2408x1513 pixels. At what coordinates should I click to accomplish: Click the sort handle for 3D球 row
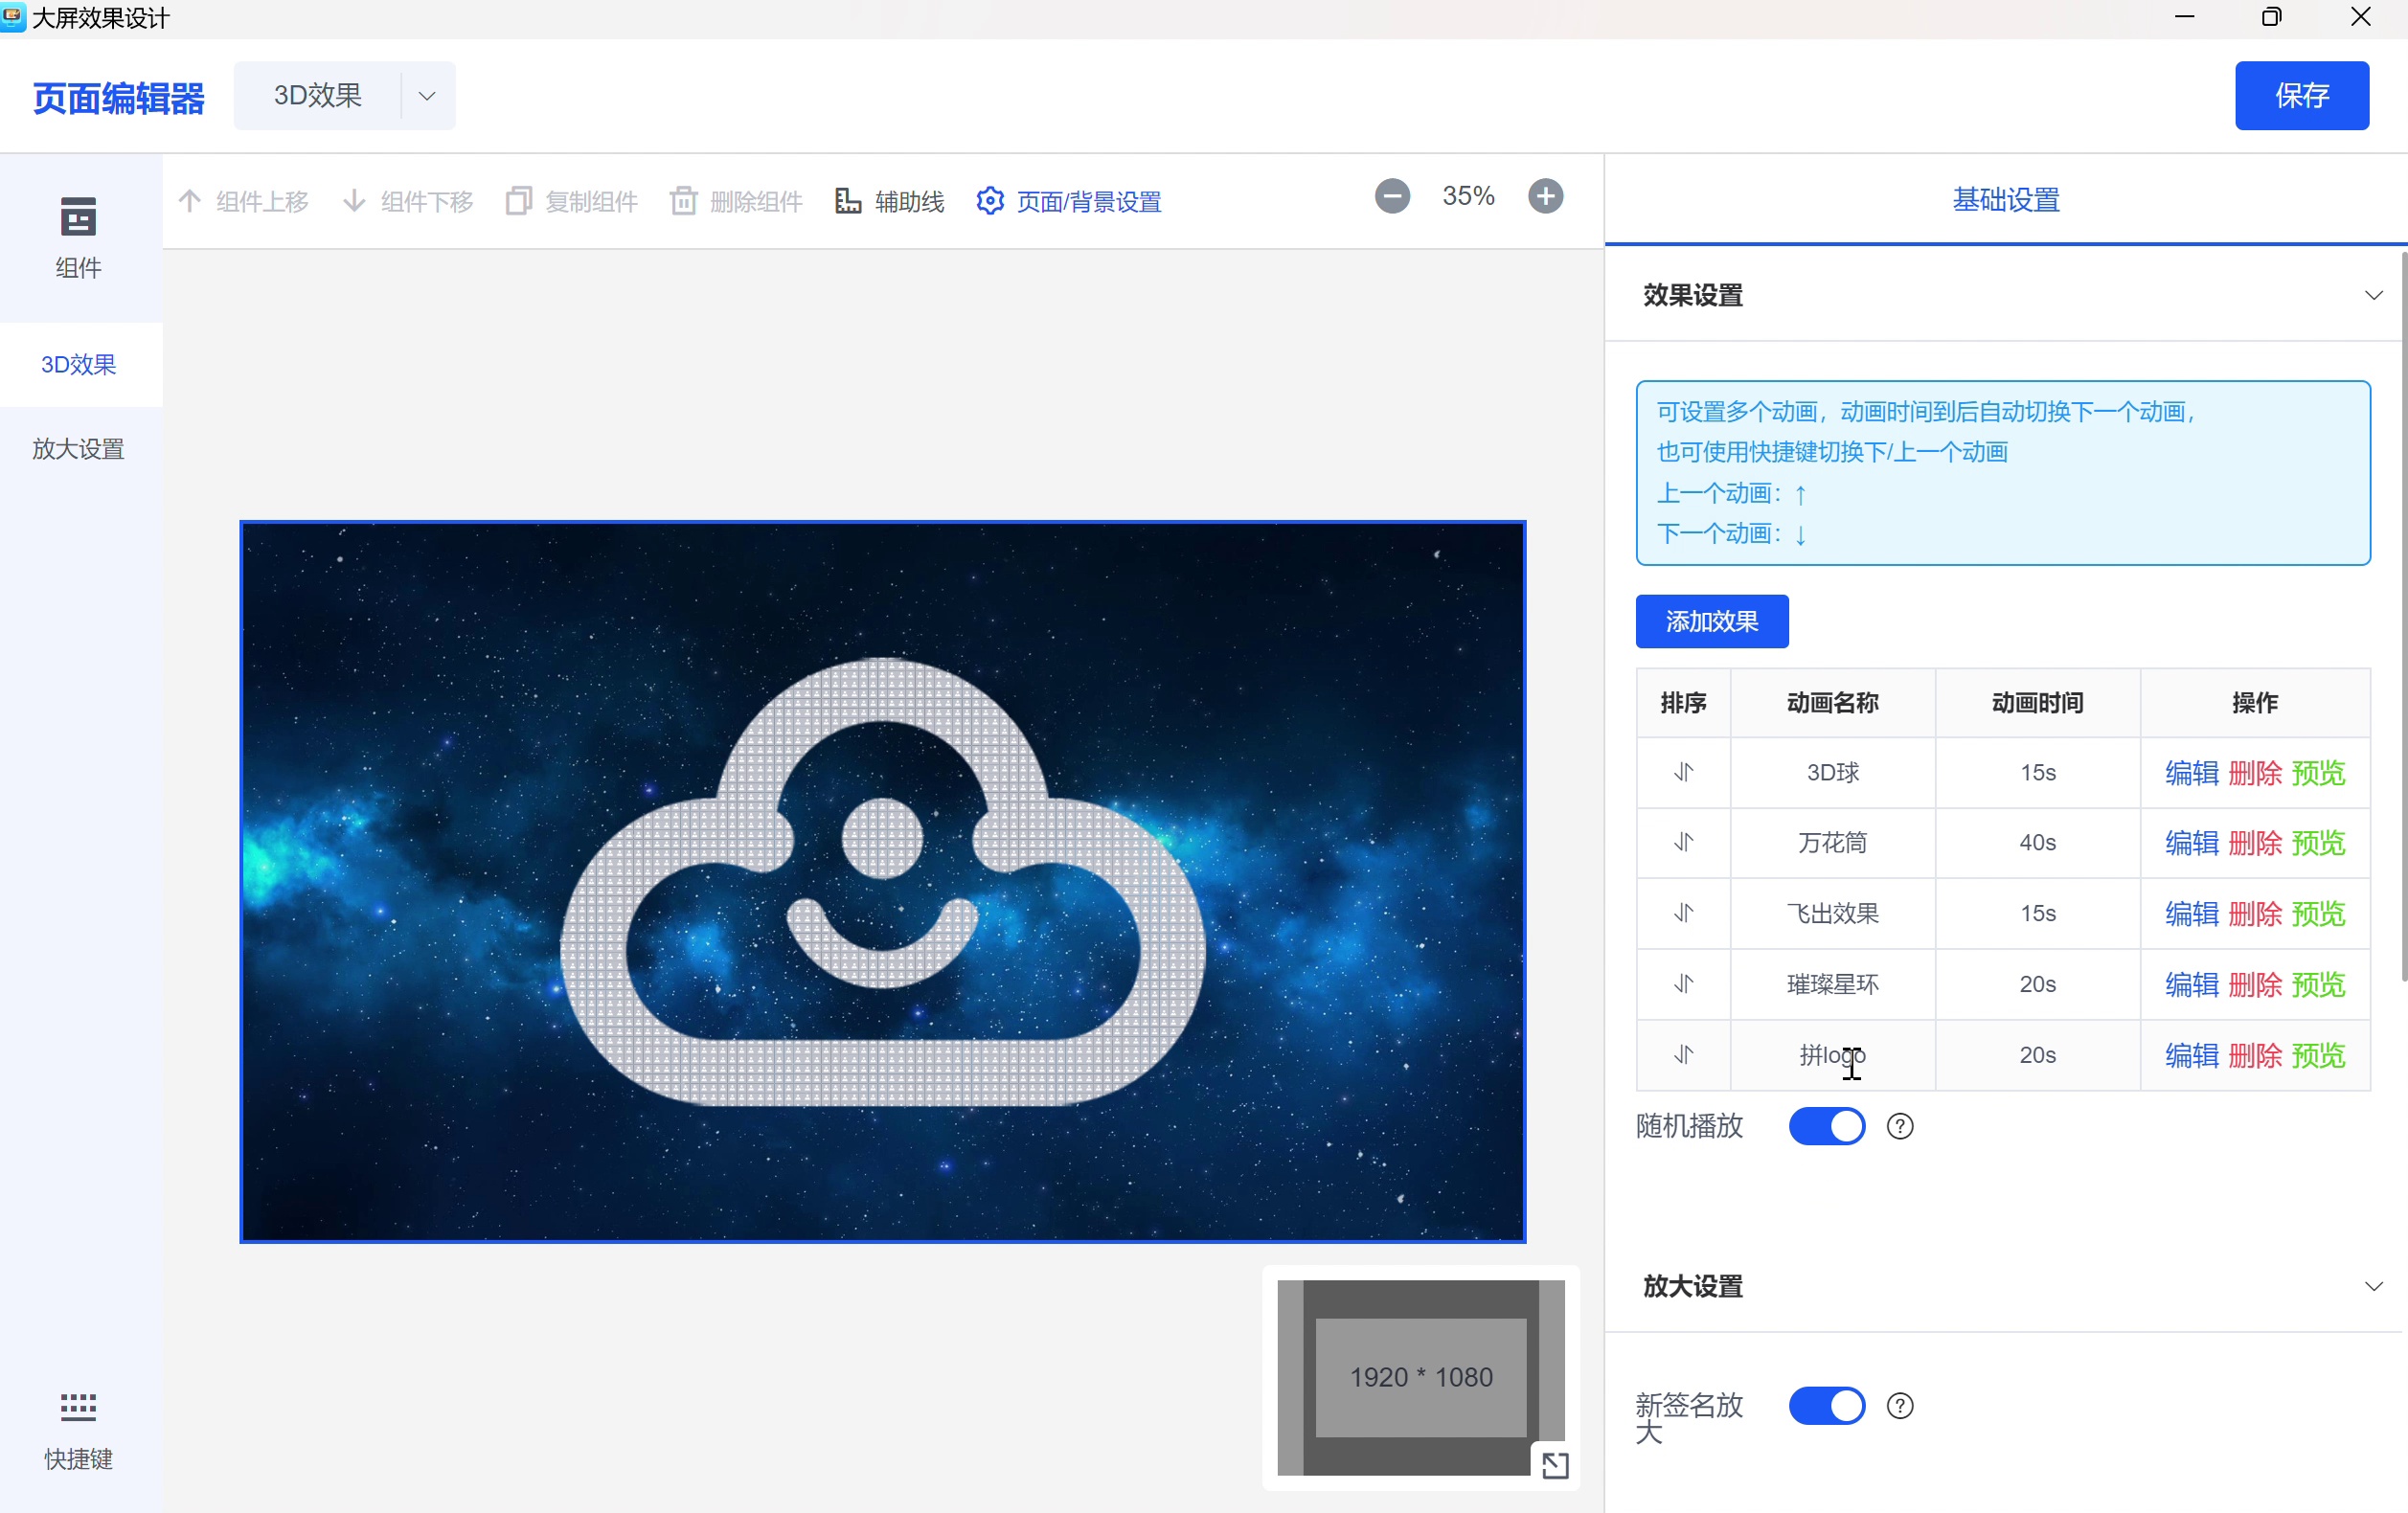click(x=1683, y=772)
